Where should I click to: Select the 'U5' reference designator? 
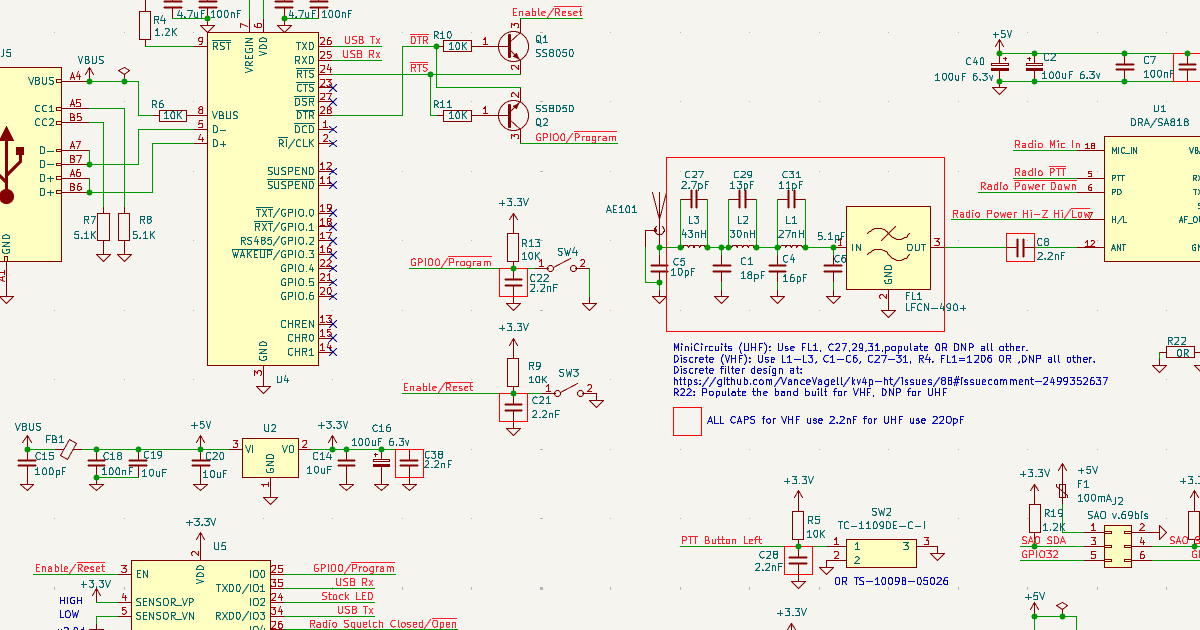(x=220, y=547)
